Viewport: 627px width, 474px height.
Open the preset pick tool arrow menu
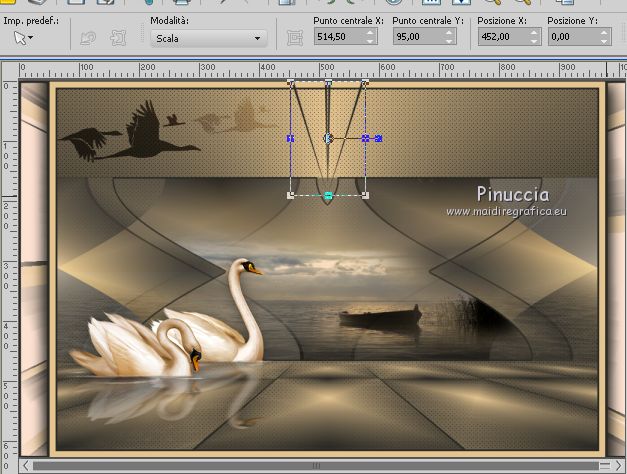(23, 38)
